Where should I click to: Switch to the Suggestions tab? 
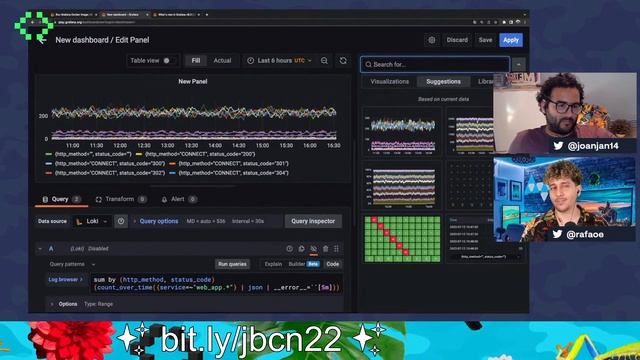(x=443, y=82)
